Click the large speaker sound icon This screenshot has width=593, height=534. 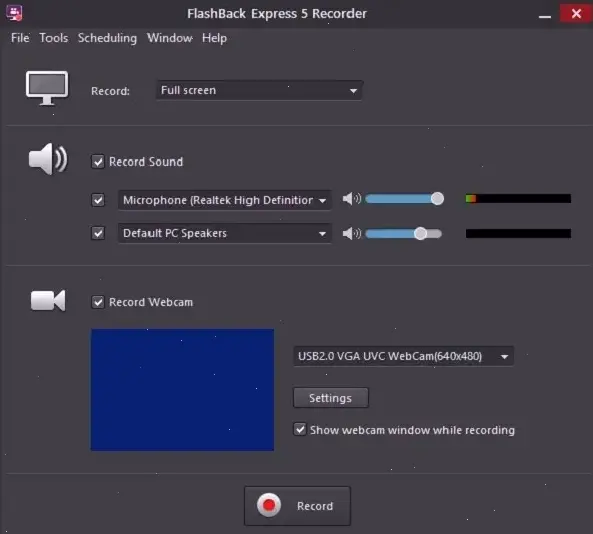coord(48,159)
